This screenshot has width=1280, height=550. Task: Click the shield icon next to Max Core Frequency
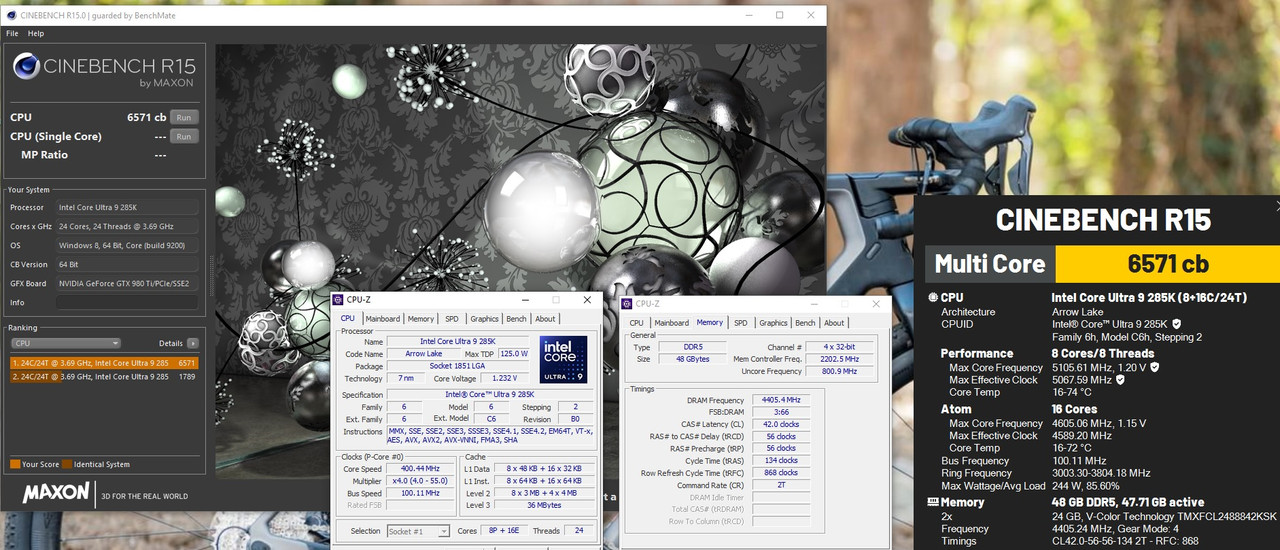pyautogui.click(x=1154, y=367)
